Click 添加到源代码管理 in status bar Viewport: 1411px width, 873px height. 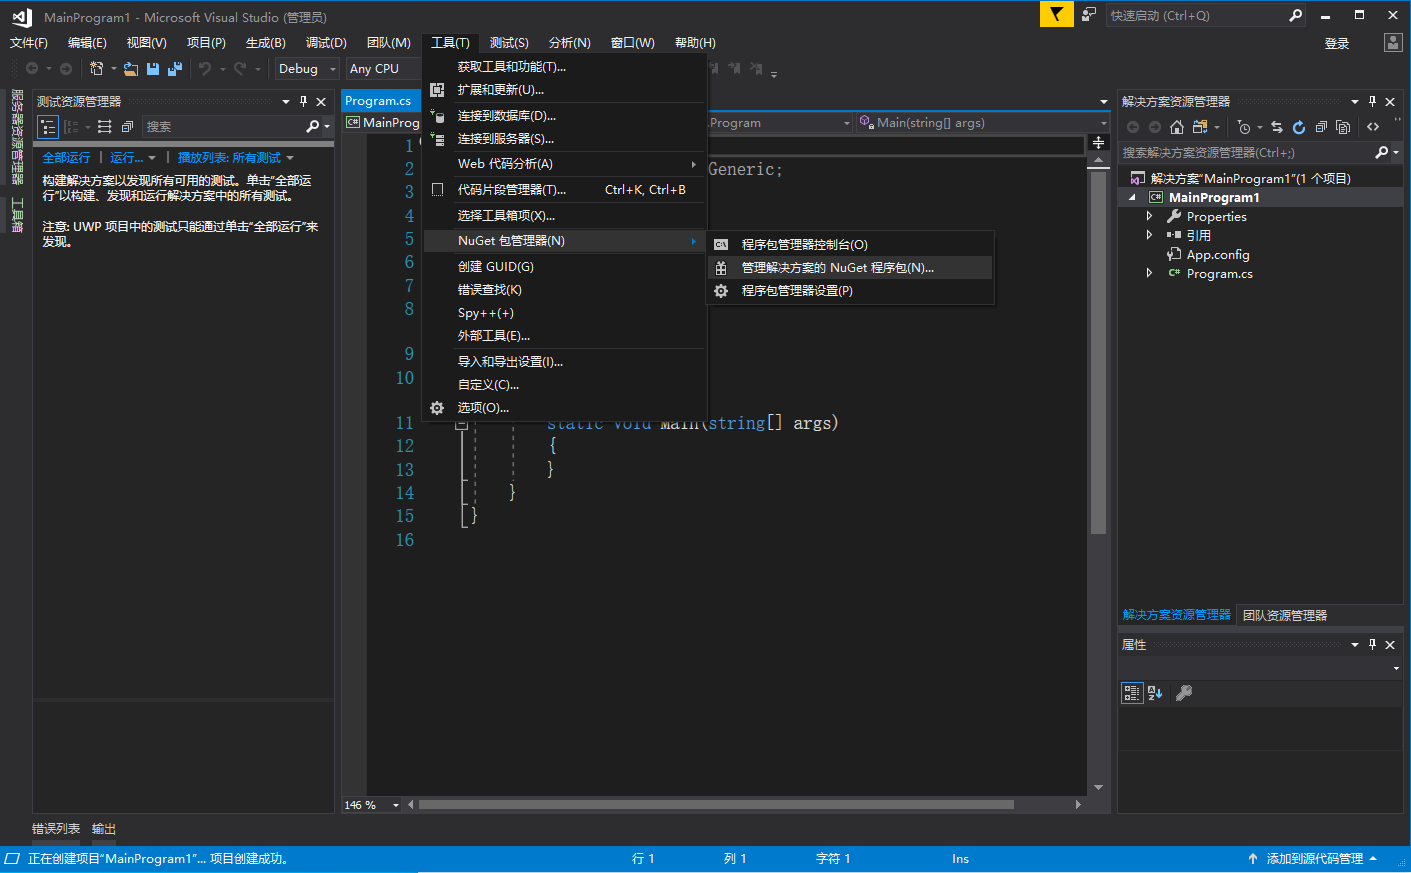tap(1314, 859)
